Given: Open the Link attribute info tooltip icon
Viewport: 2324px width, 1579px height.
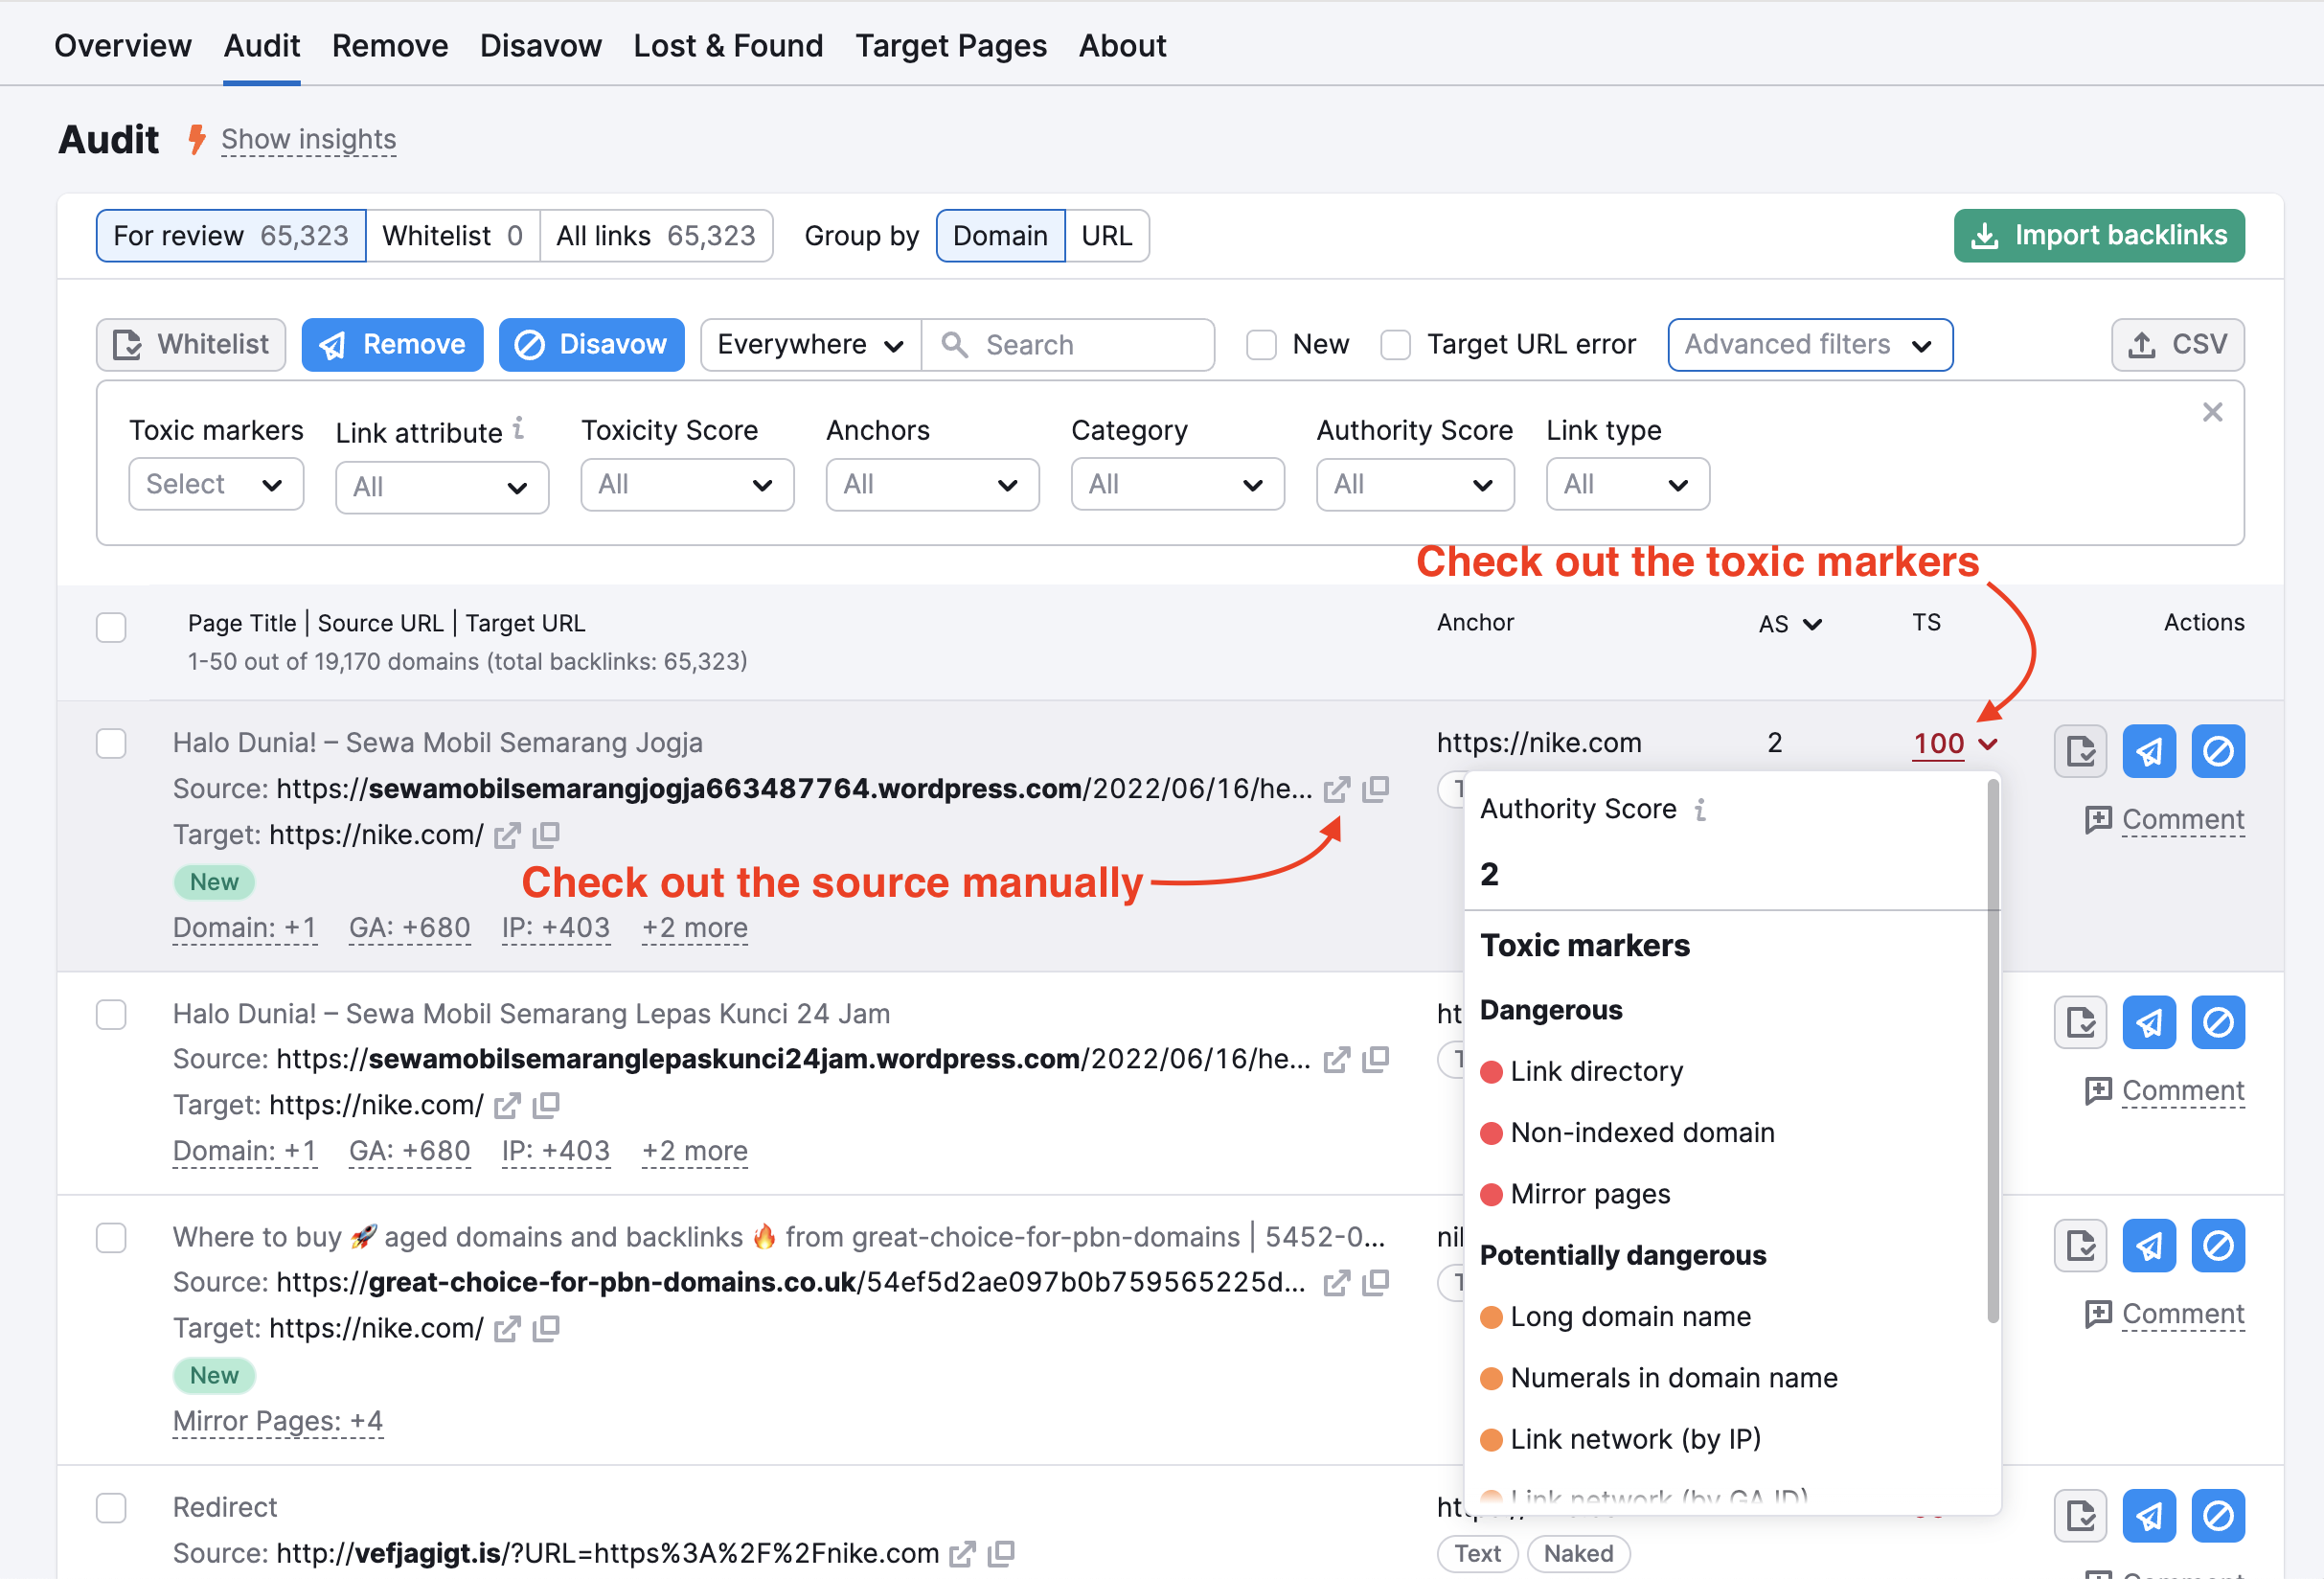Looking at the screenshot, I should pos(518,428).
